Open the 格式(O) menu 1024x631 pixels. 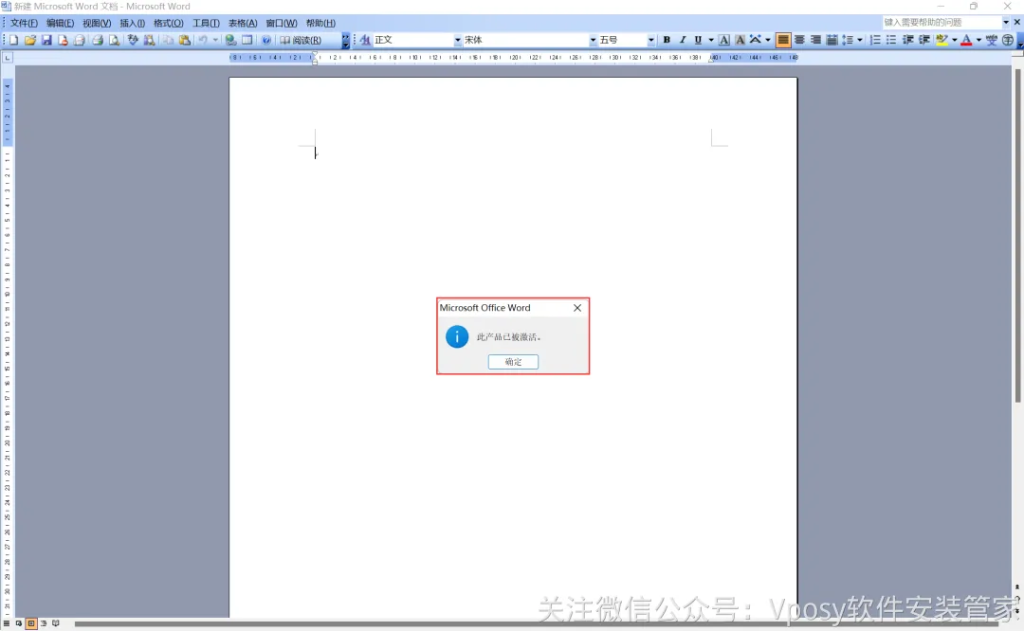coord(168,23)
